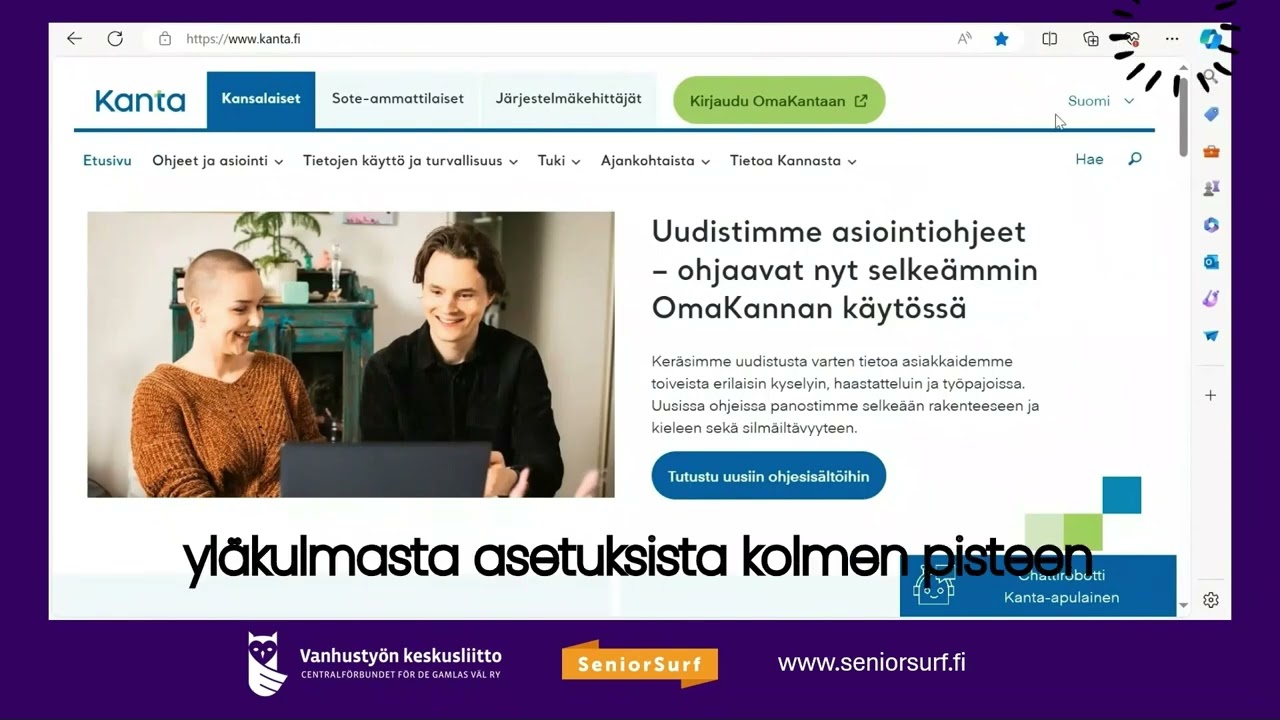This screenshot has width=1280, height=720.
Task: Click the search magnifier next to Hae
Action: 1135,159
